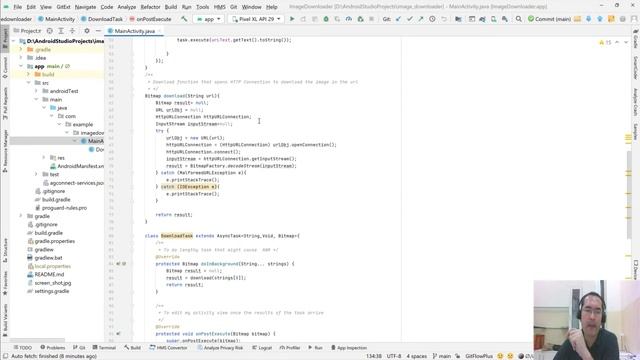The width and height of the screenshot is (640, 360).
Task: Open the HMS menu
Action: [220, 7]
